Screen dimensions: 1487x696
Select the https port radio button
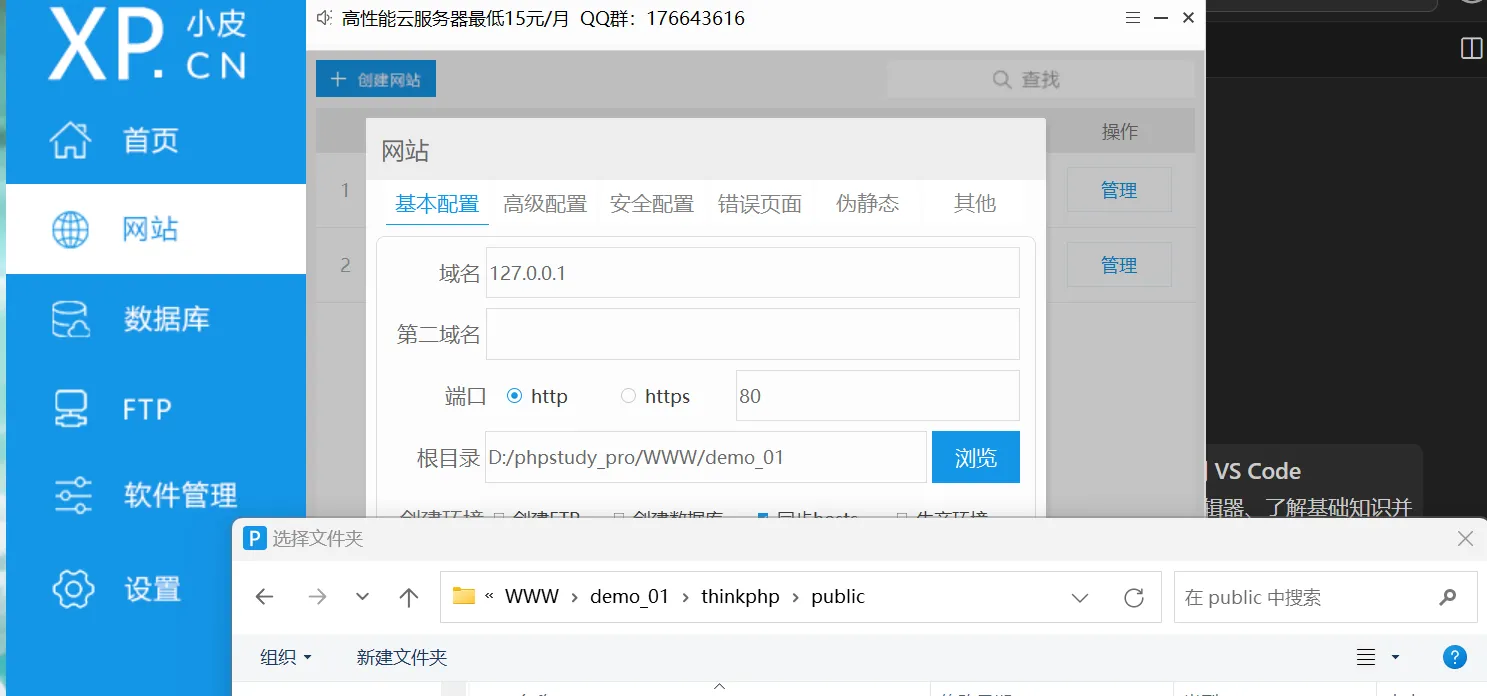628,396
